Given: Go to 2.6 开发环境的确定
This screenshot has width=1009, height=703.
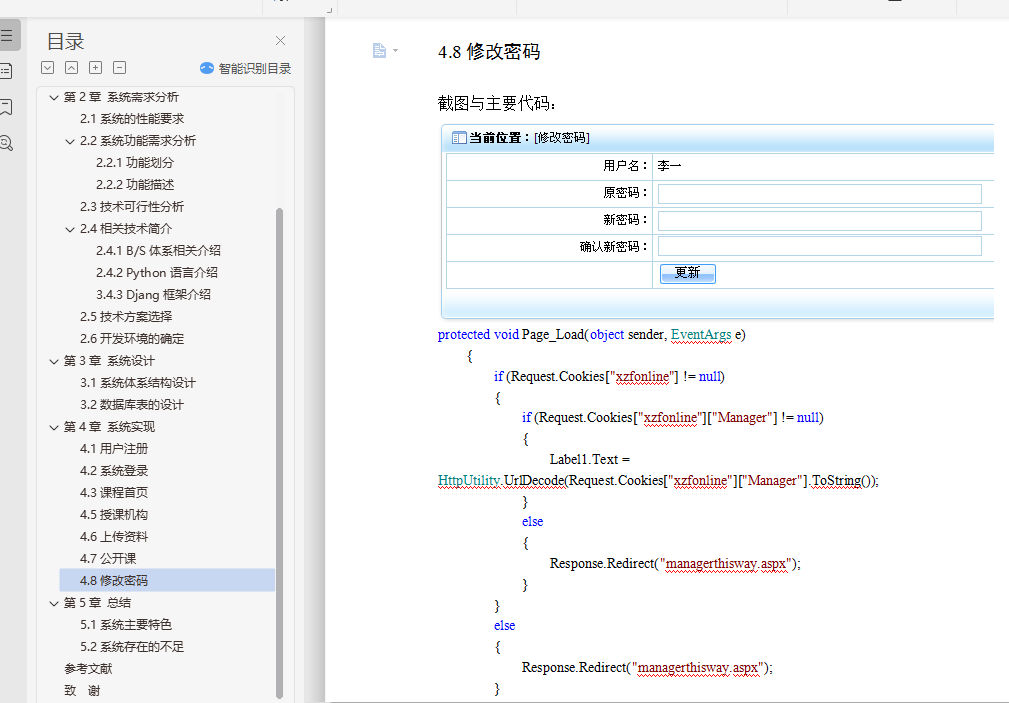Looking at the screenshot, I should click(x=132, y=339).
